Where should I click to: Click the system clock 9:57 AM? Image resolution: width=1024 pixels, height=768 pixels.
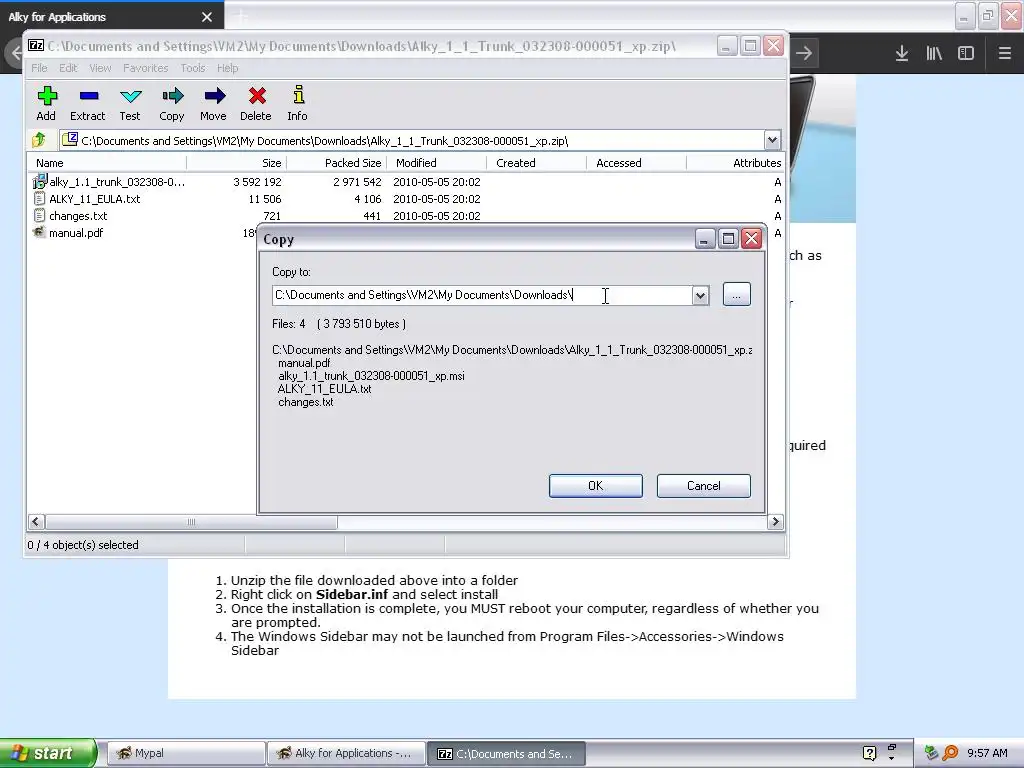pos(987,753)
